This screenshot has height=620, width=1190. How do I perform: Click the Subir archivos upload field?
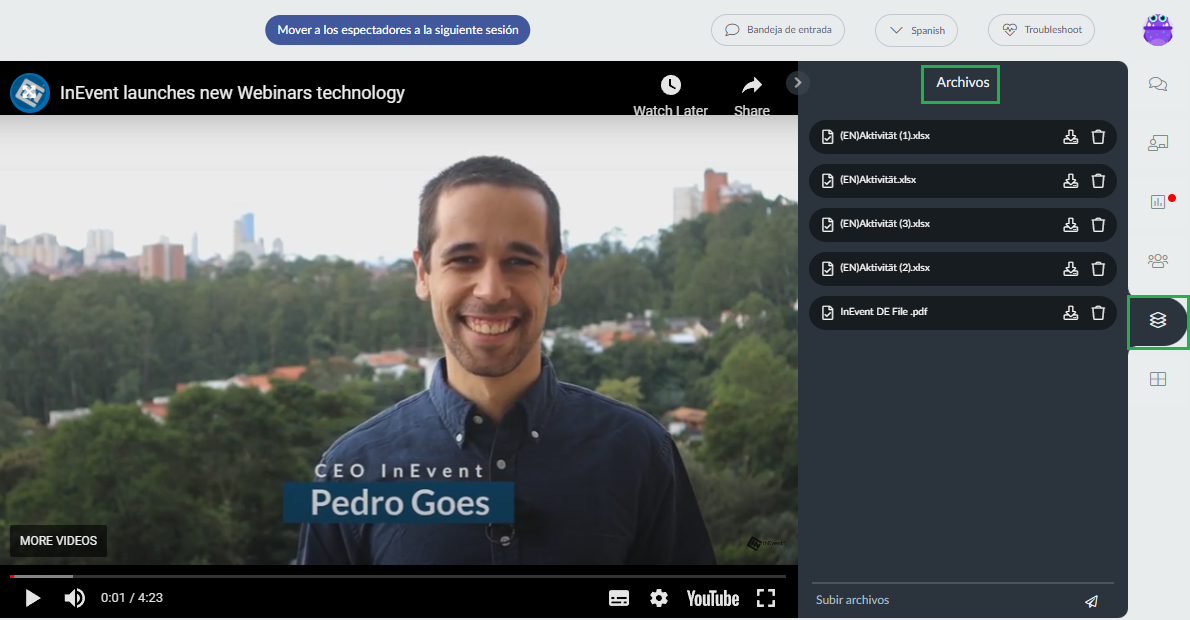[945, 600]
